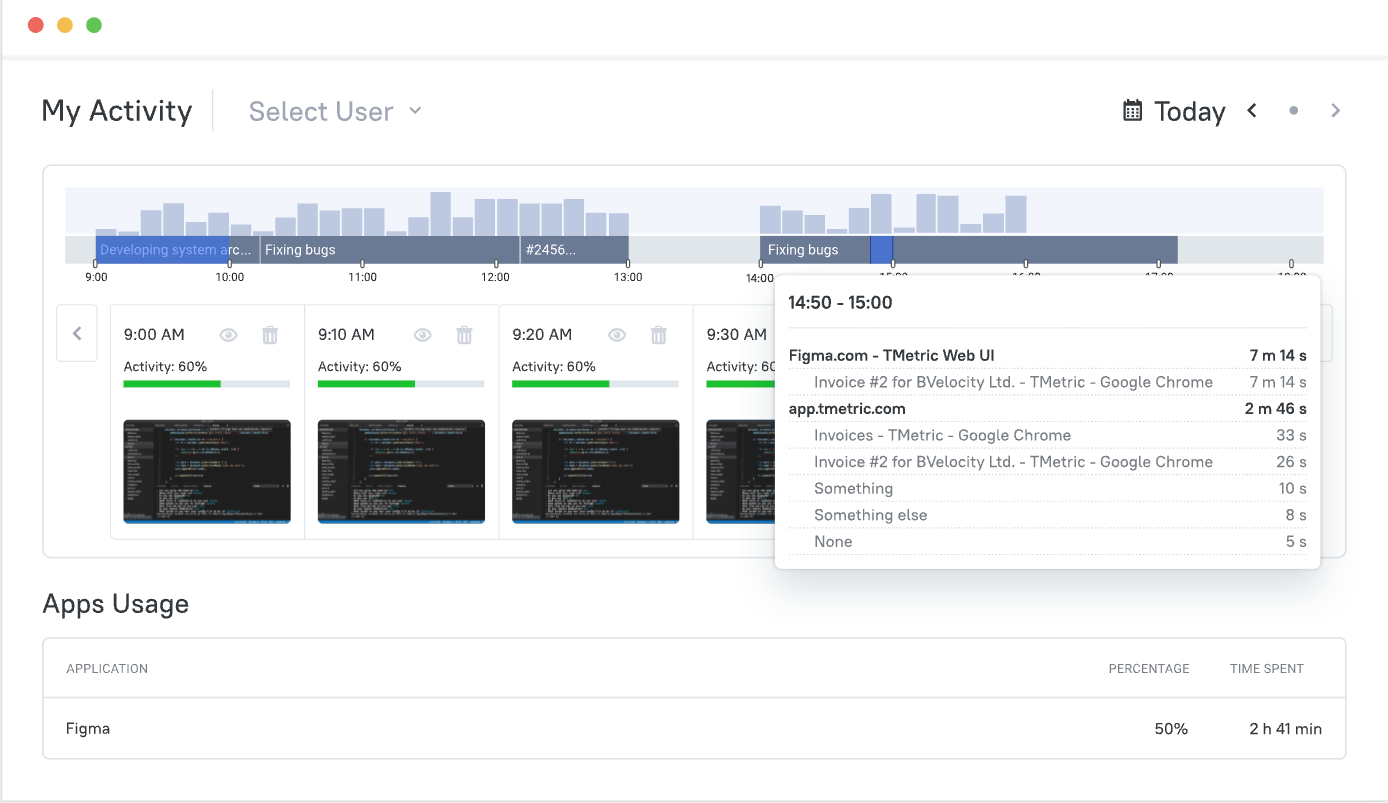1388x803 pixels.
Task: Click the green macOS maximize button
Action: tap(94, 25)
